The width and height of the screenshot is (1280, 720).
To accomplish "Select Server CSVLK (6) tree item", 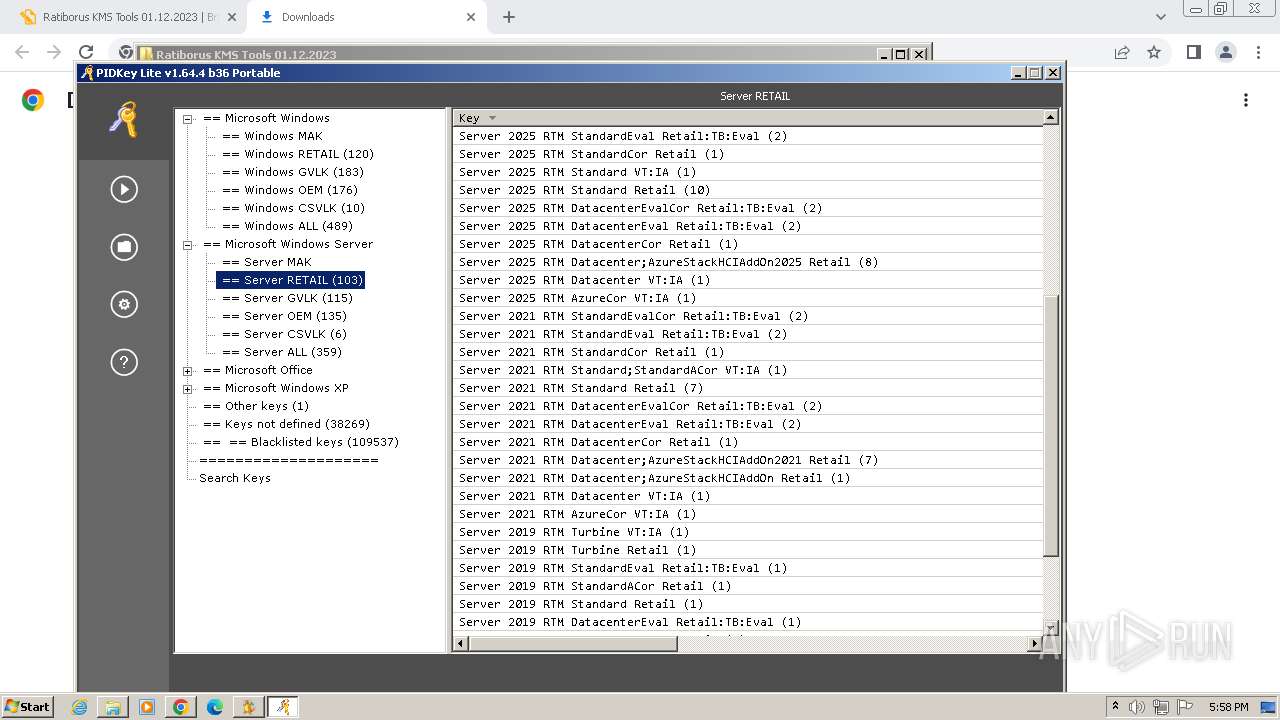I will pos(284,334).
